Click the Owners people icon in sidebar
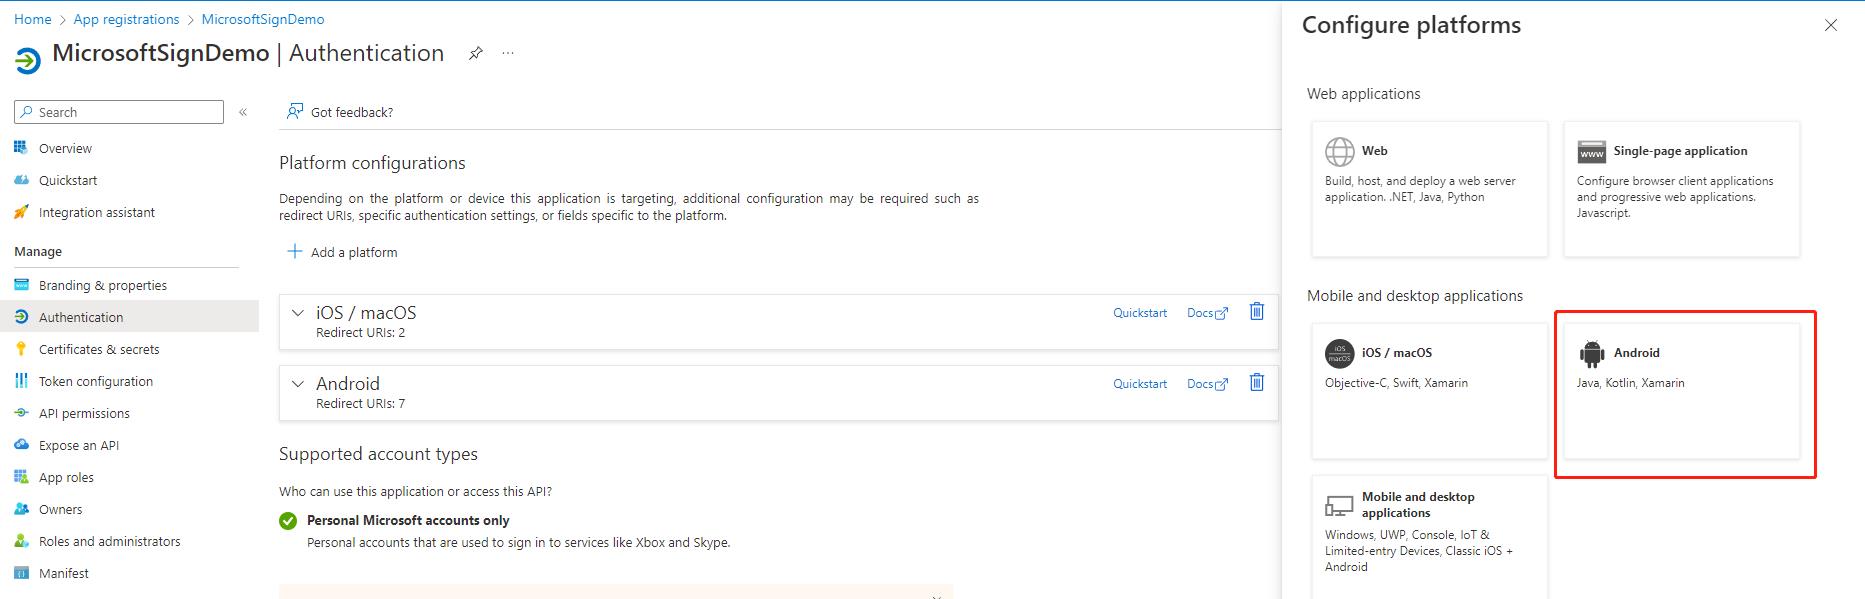 pos(21,509)
